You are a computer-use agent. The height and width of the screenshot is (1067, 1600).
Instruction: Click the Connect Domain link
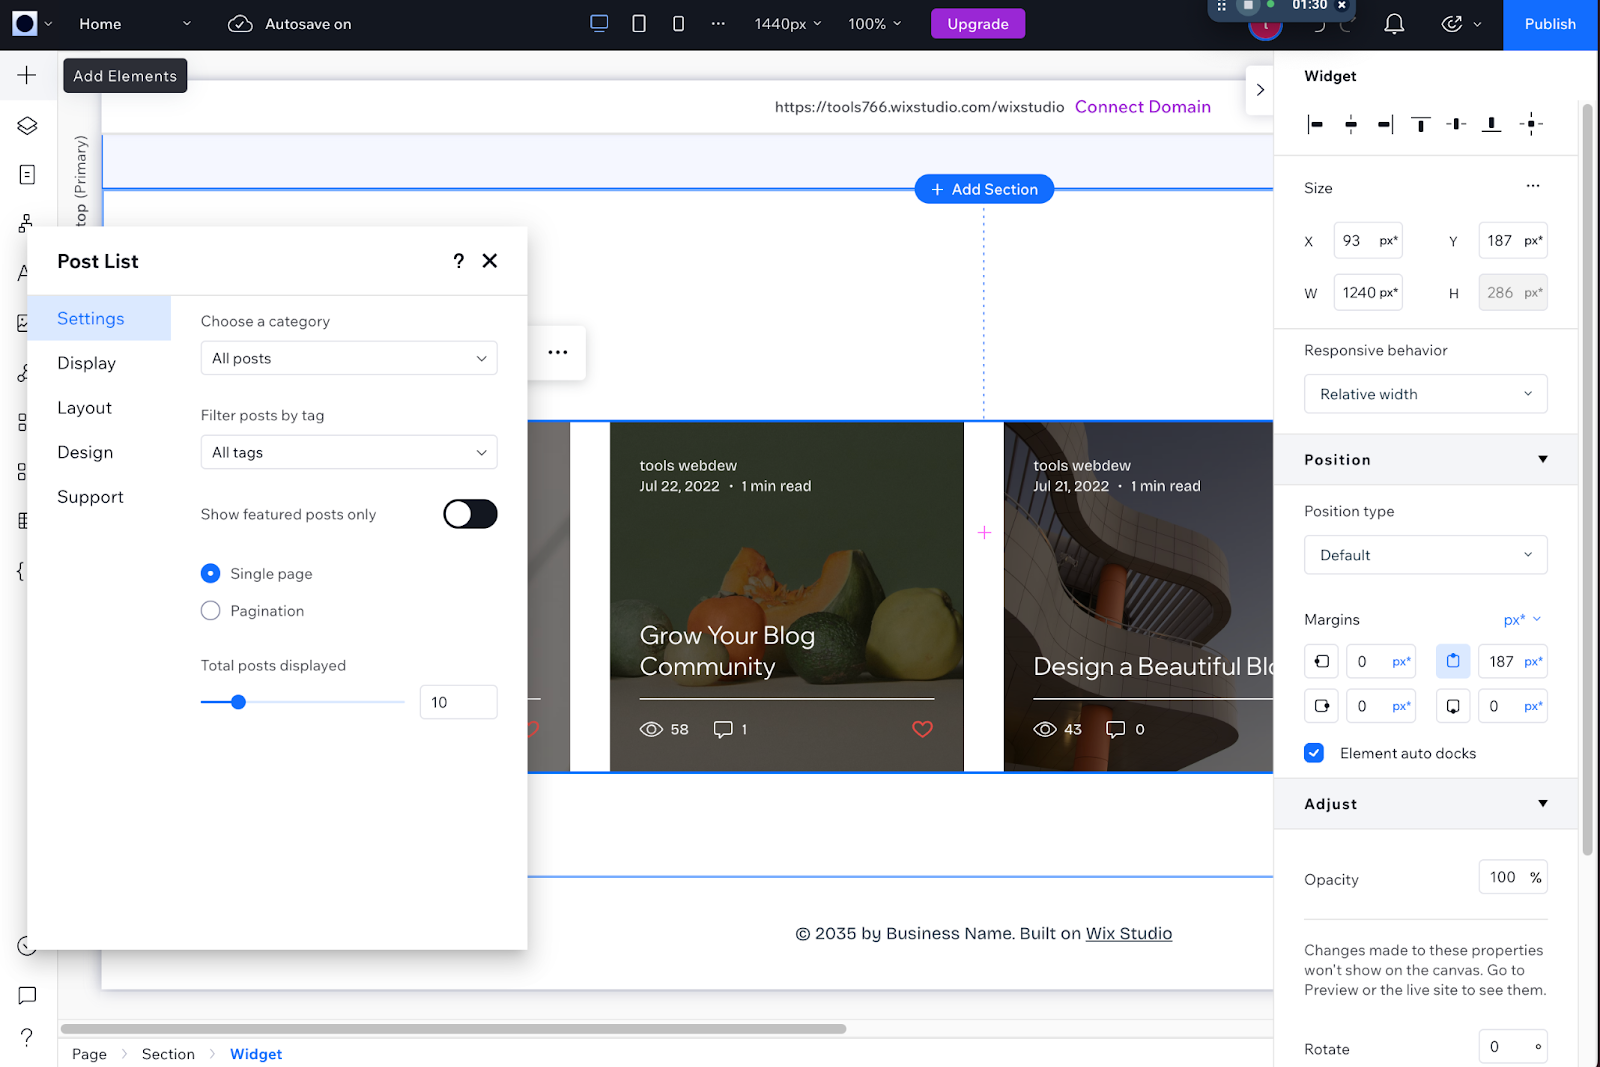[x=1142, y=107]
